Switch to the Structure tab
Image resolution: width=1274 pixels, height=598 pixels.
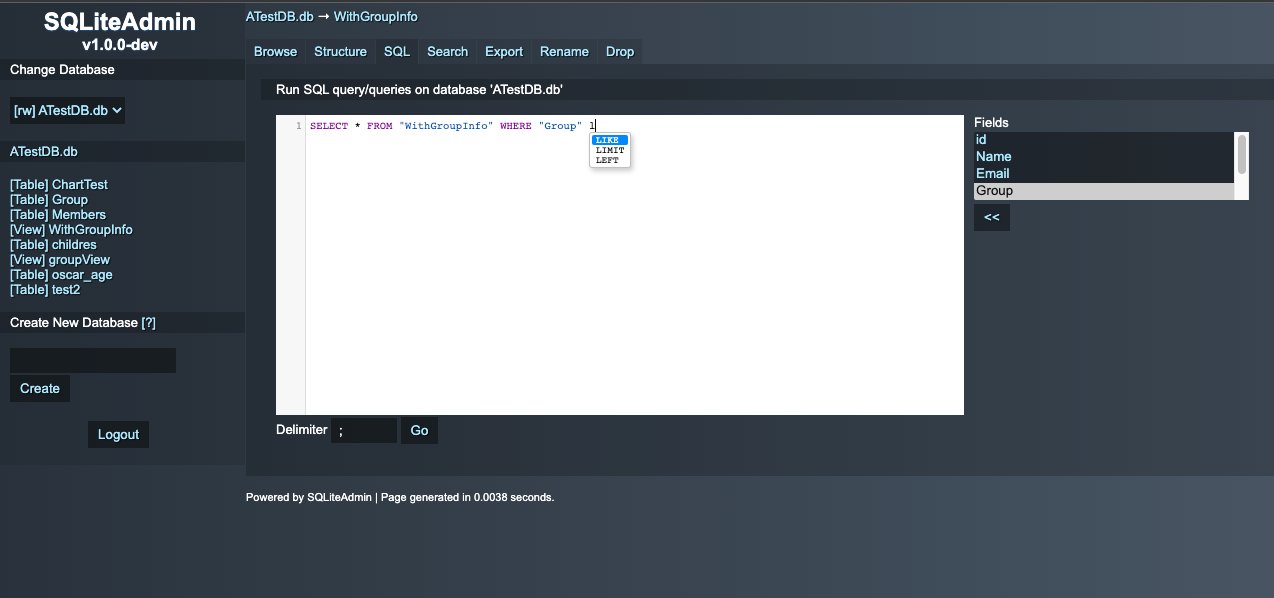340,51
